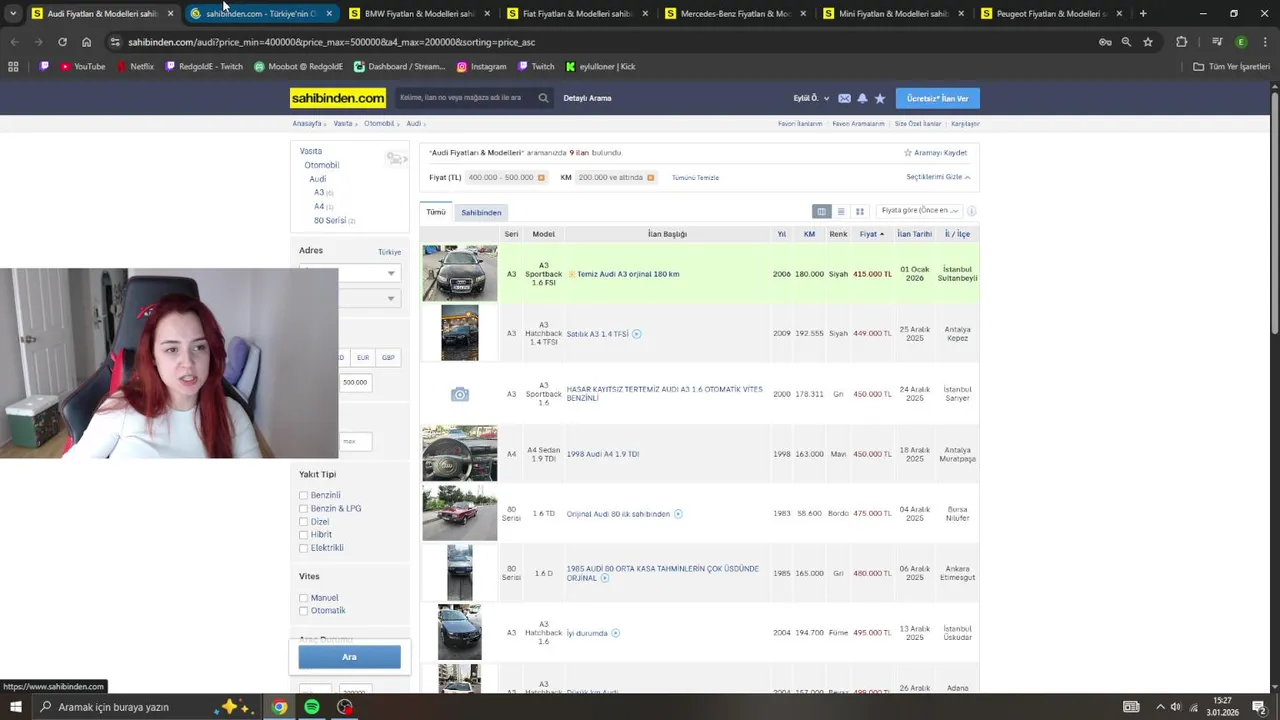This screenshot has width=1280, height=720.
Task: Check the Hibrit fuel type box
Action: point(303,535)
